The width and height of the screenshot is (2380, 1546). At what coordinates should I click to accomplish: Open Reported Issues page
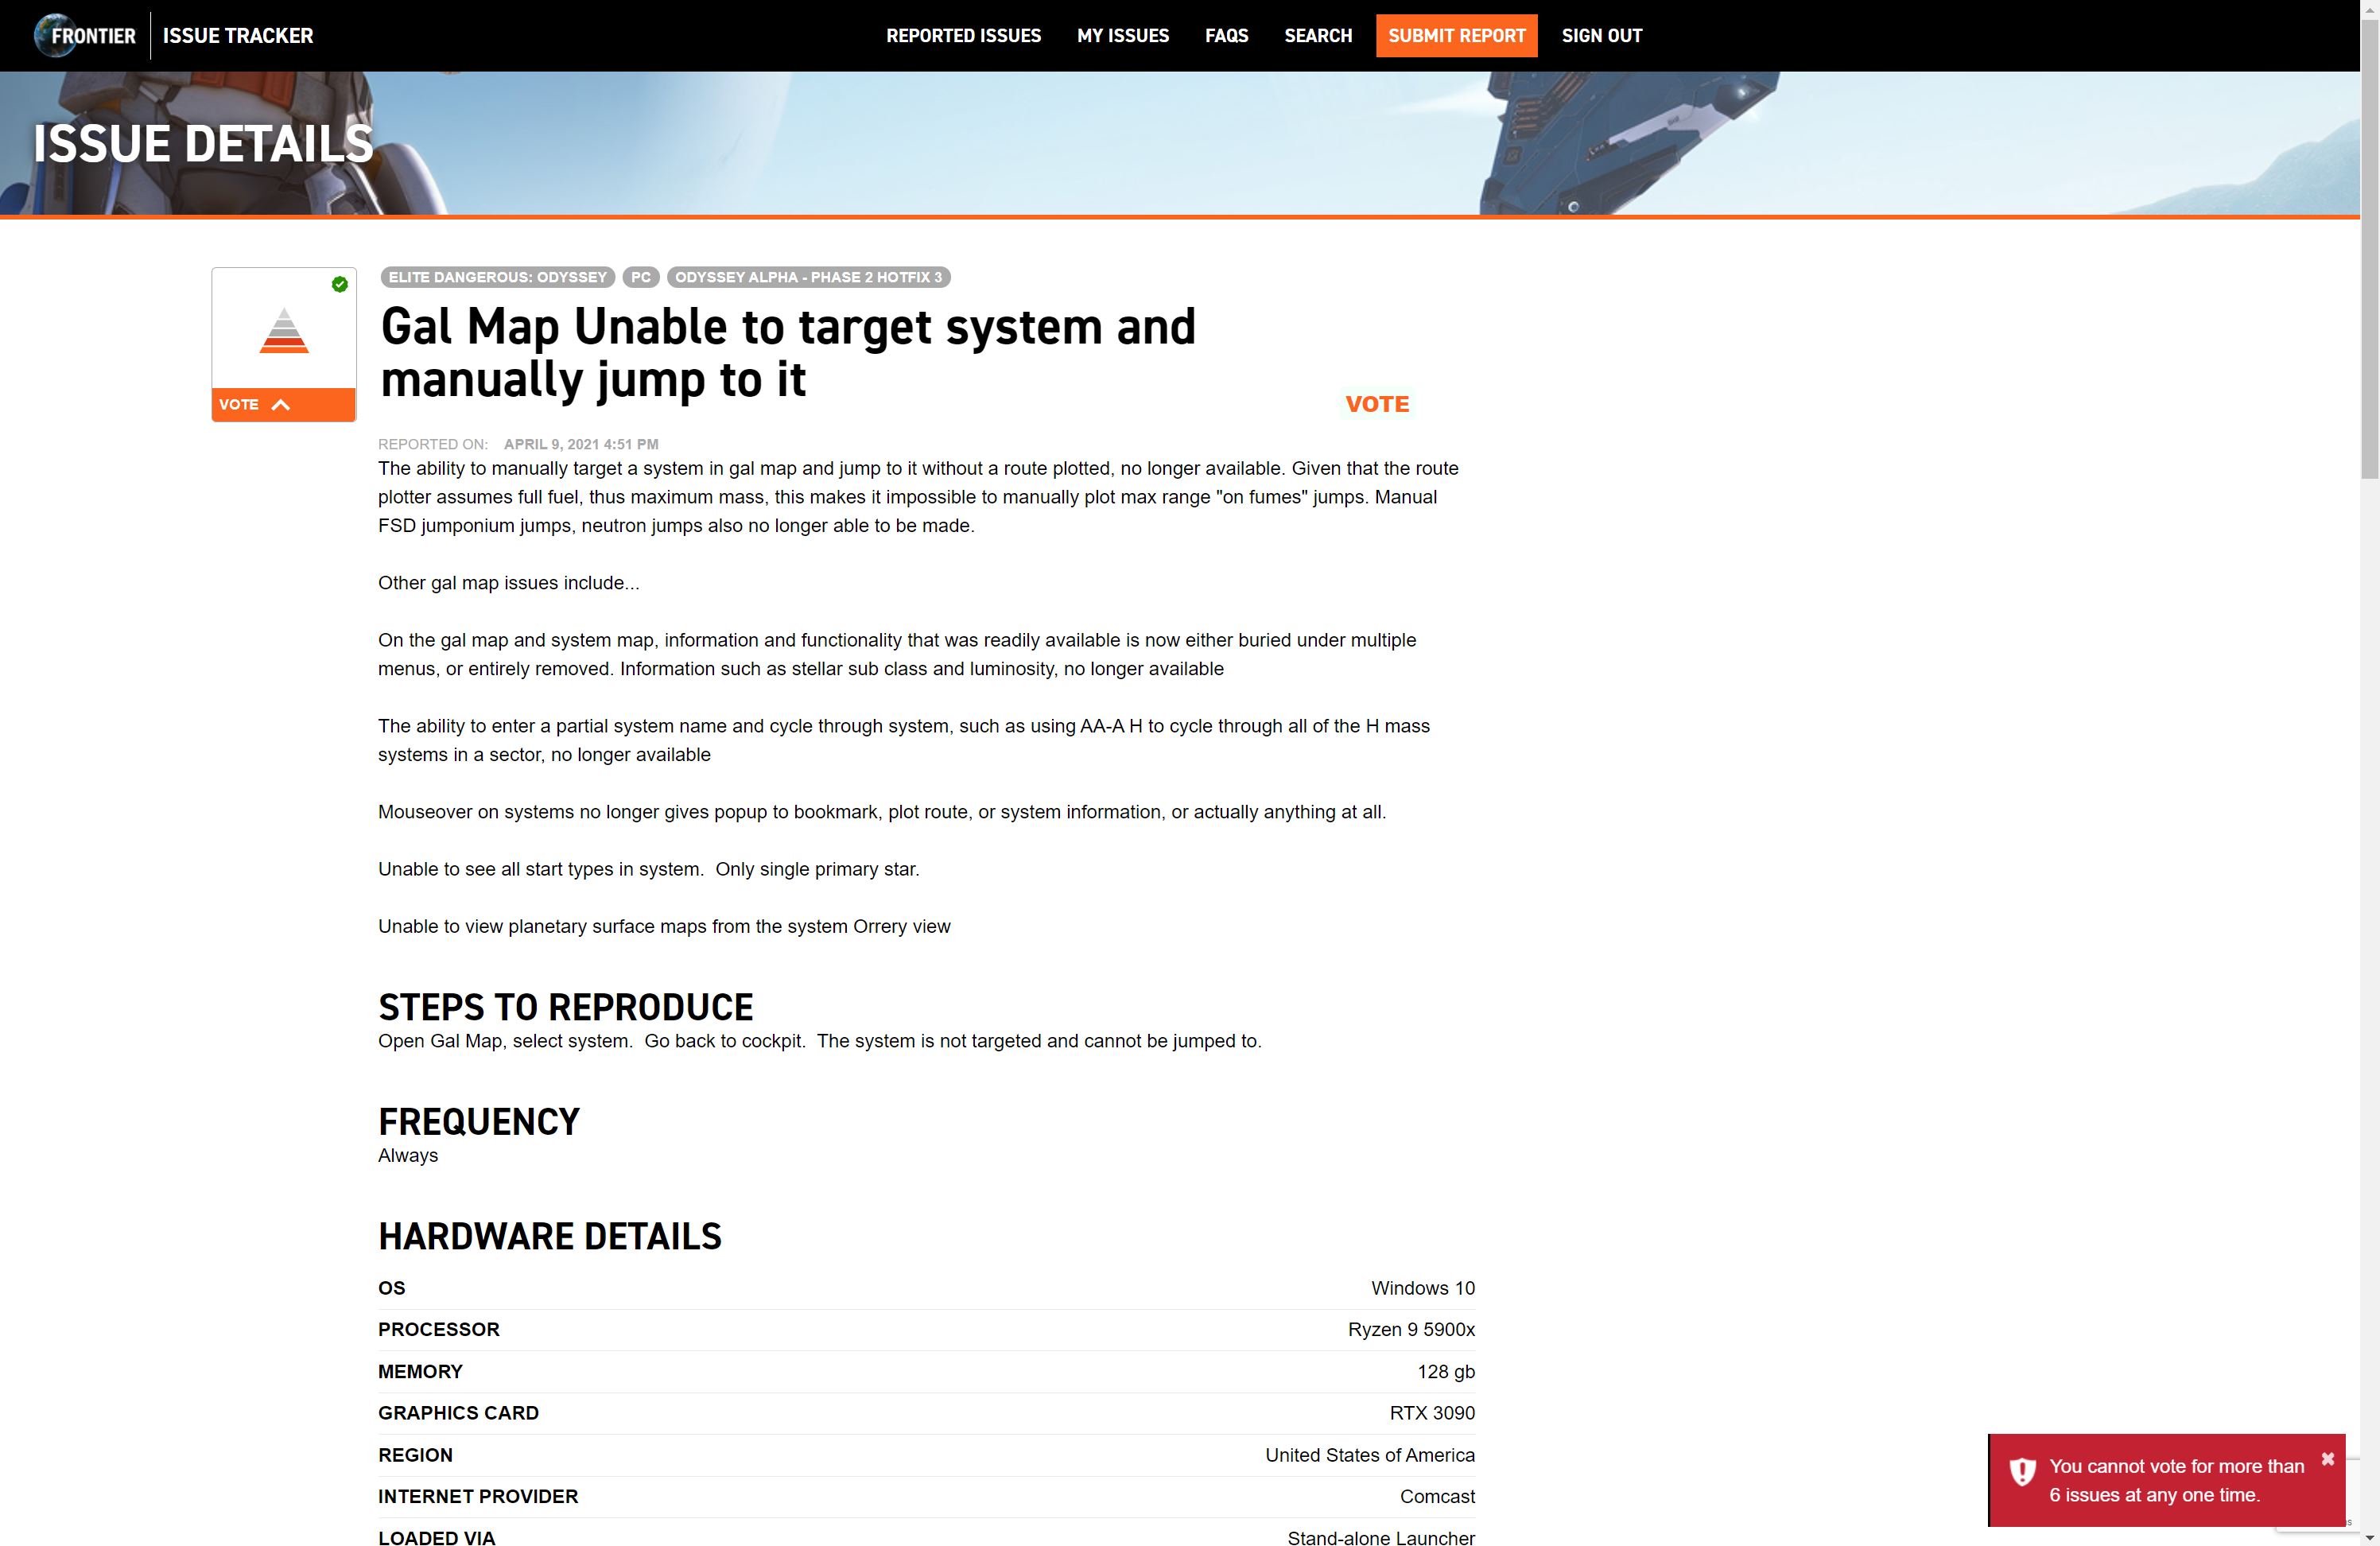tap(963, 36)
